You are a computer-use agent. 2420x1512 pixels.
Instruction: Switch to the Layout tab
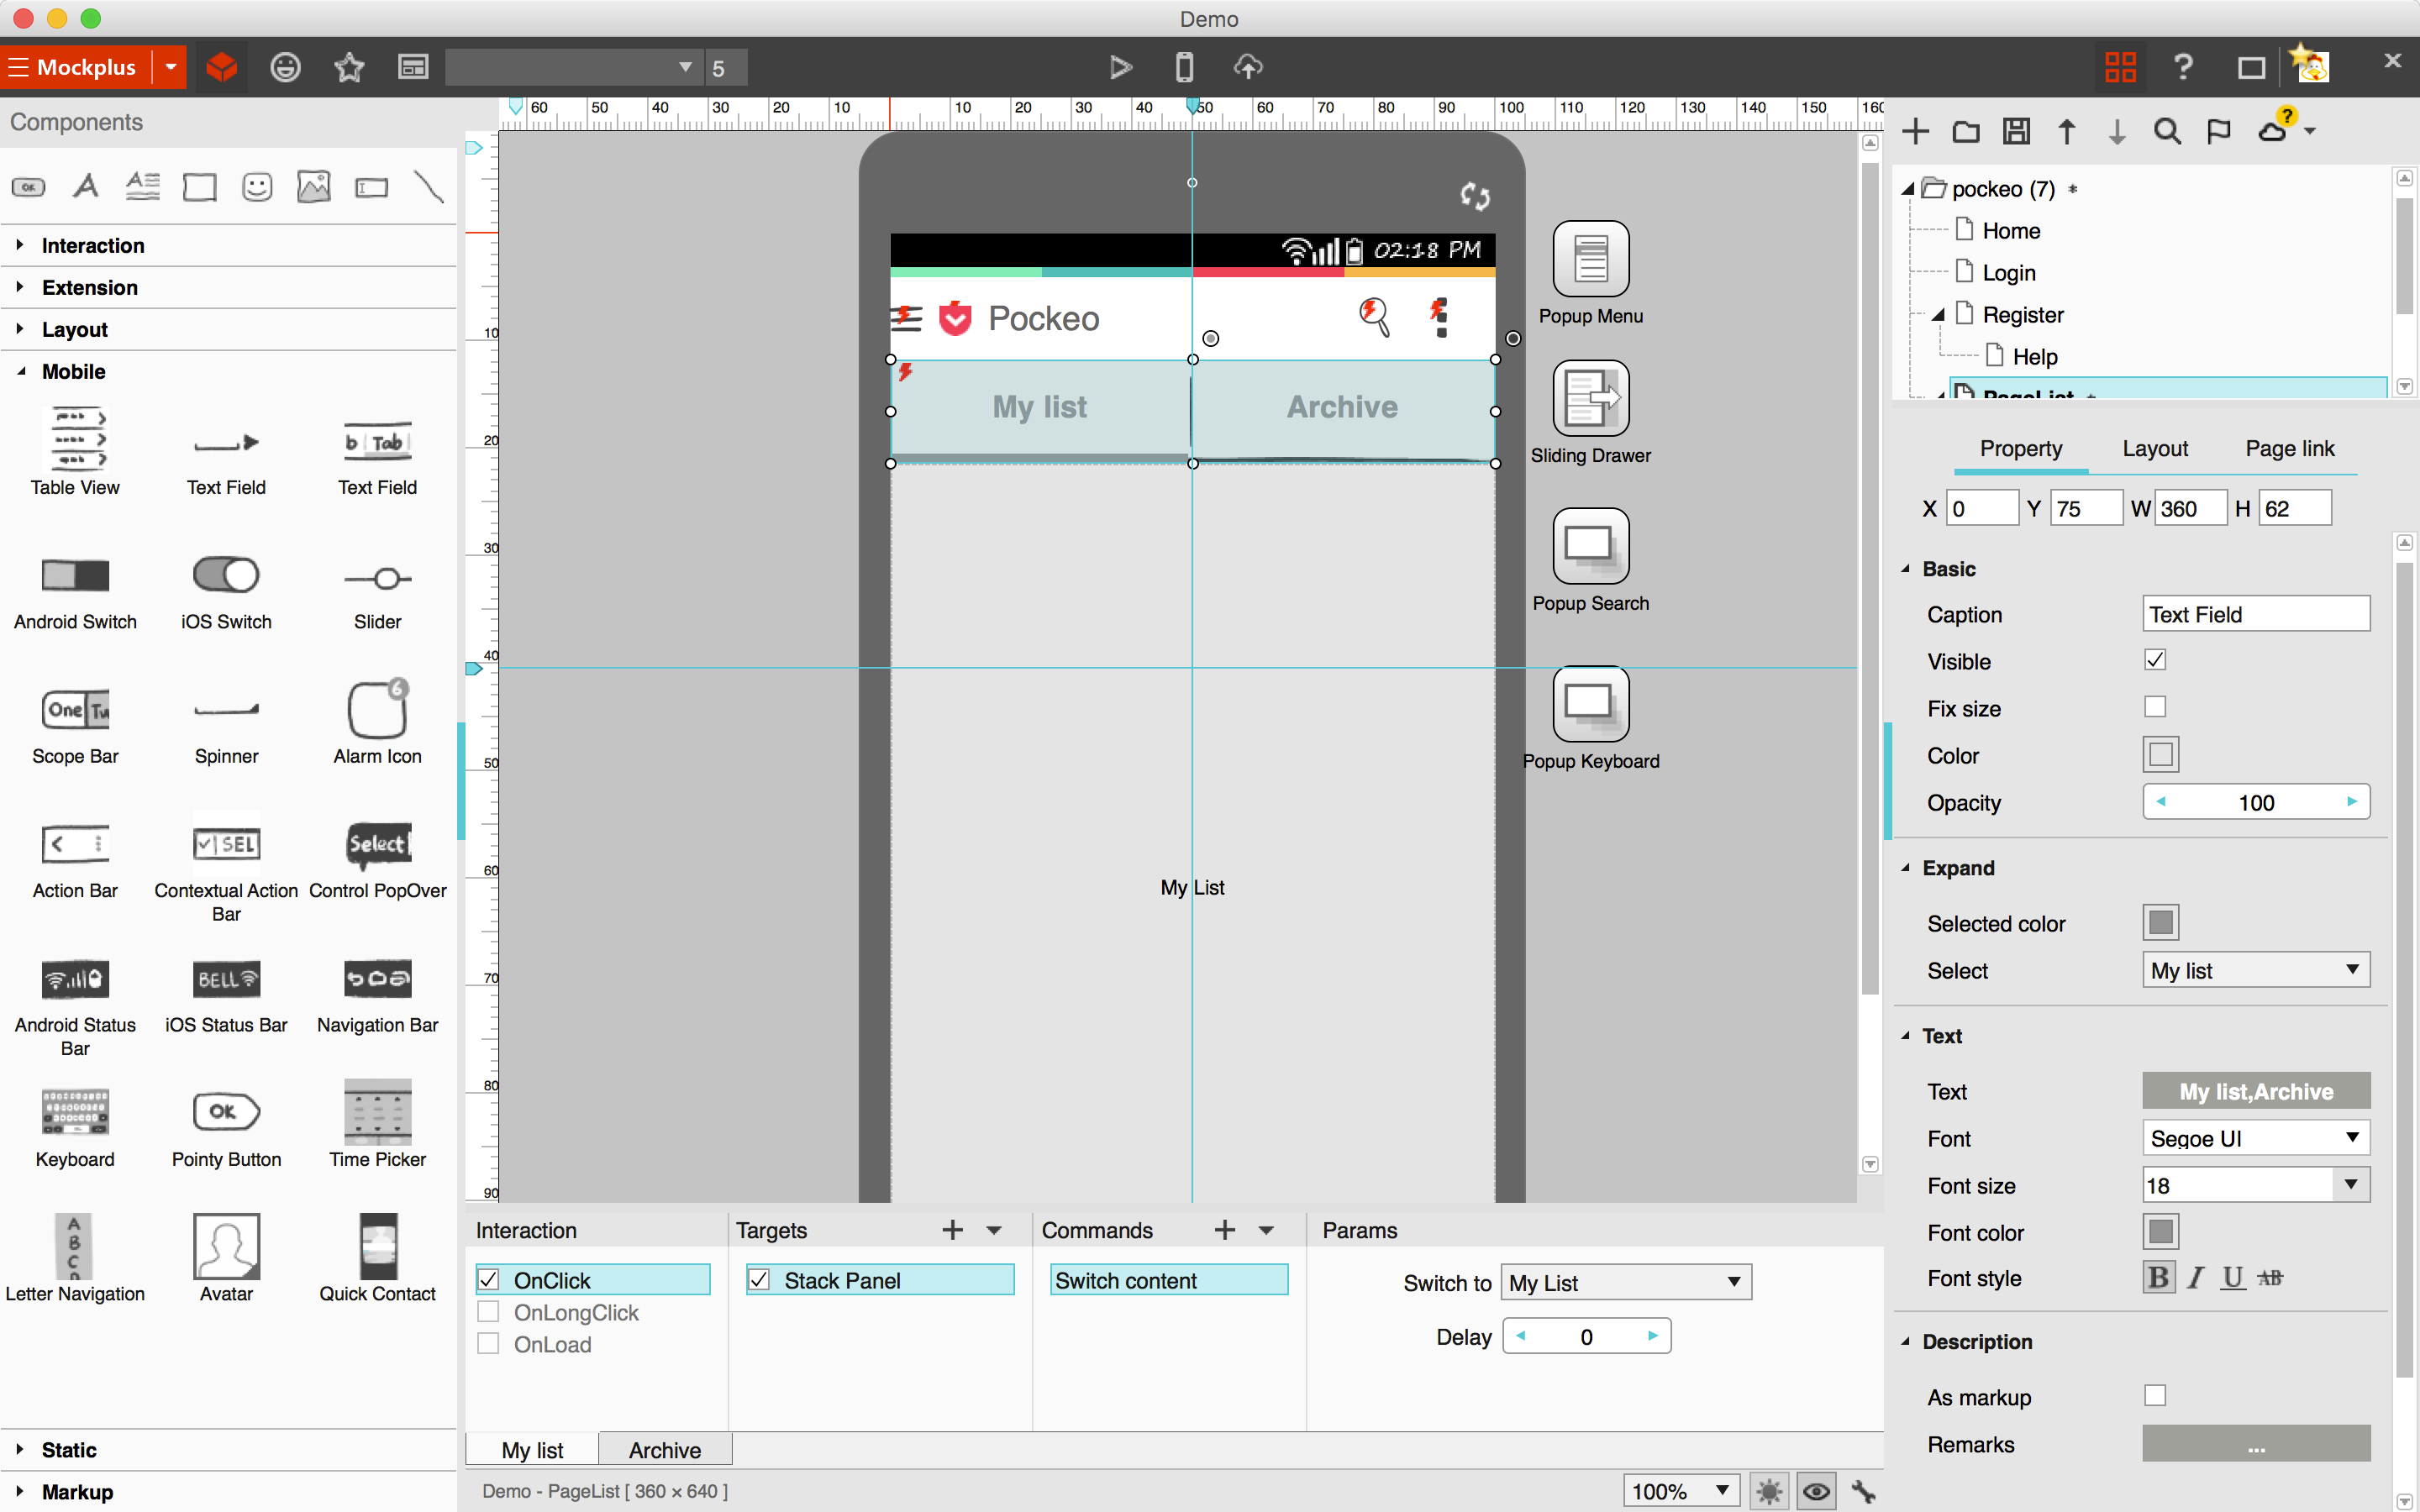click(x=2154, y=449)
